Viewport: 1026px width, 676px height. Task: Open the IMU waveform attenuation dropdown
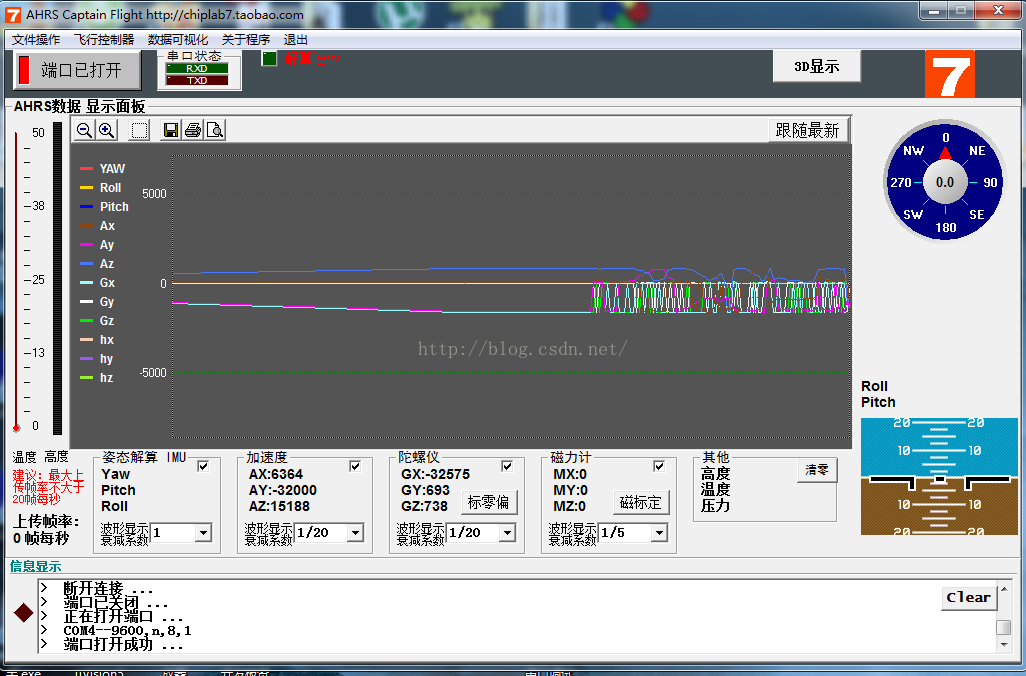[203, 533]
